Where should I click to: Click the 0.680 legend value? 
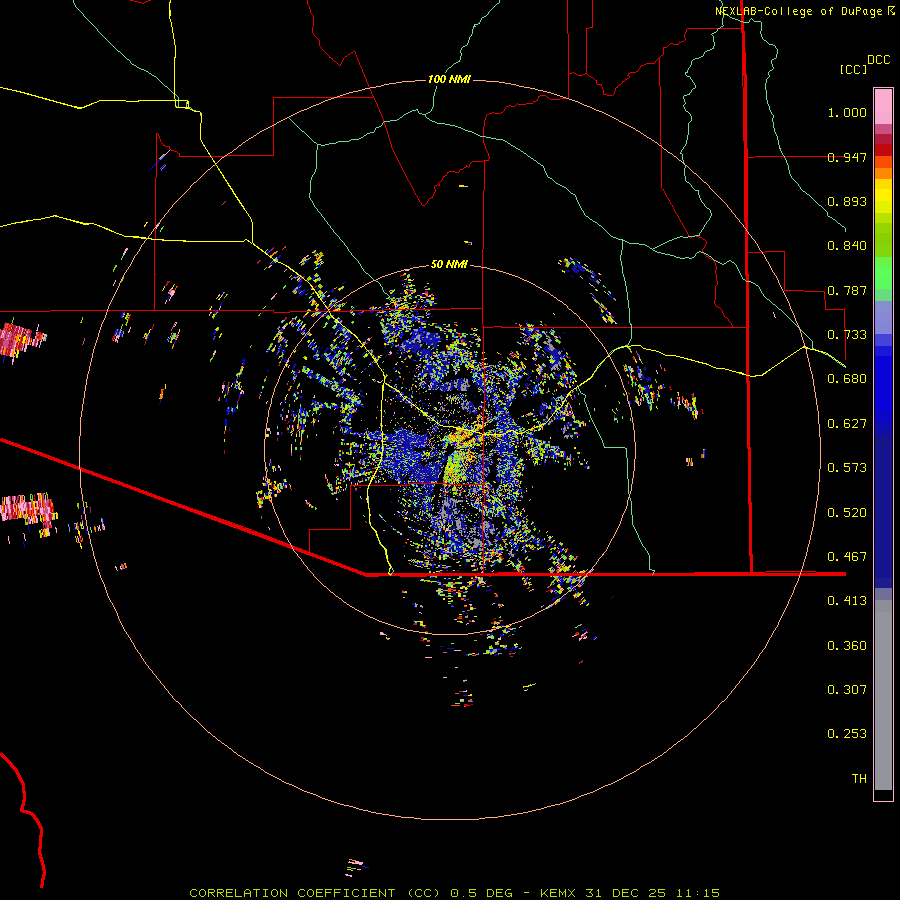[847, 379]
